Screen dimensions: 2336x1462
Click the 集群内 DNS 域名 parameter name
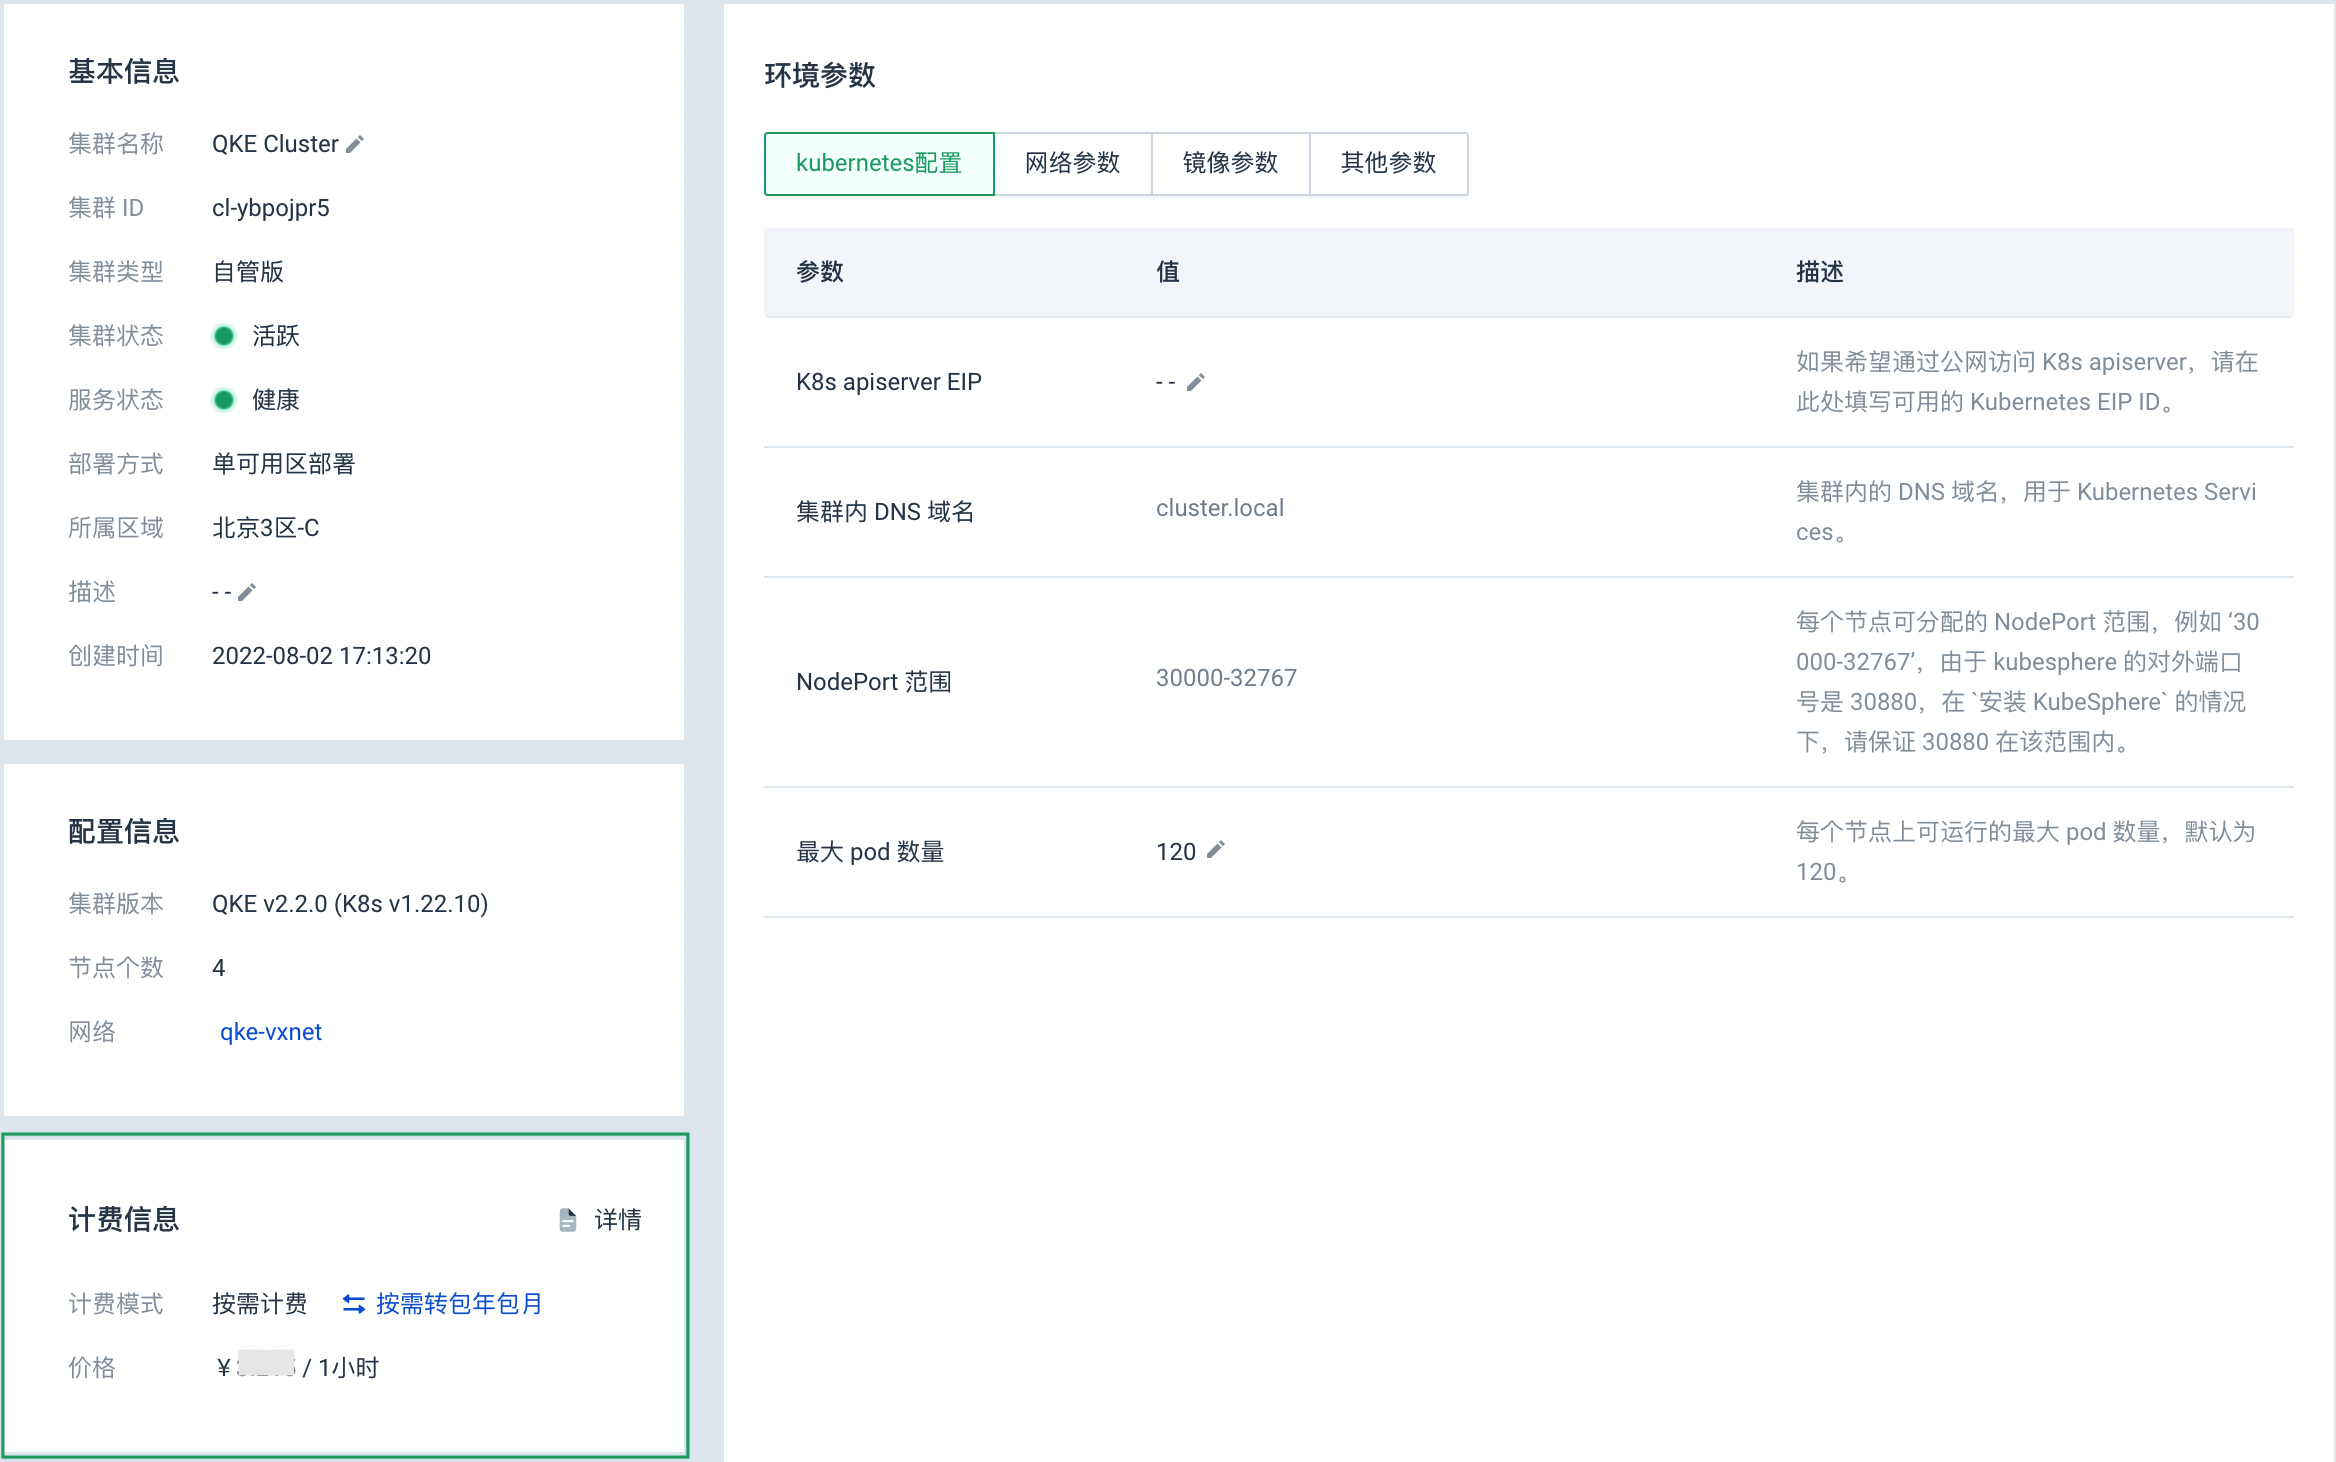click(885, 512)
